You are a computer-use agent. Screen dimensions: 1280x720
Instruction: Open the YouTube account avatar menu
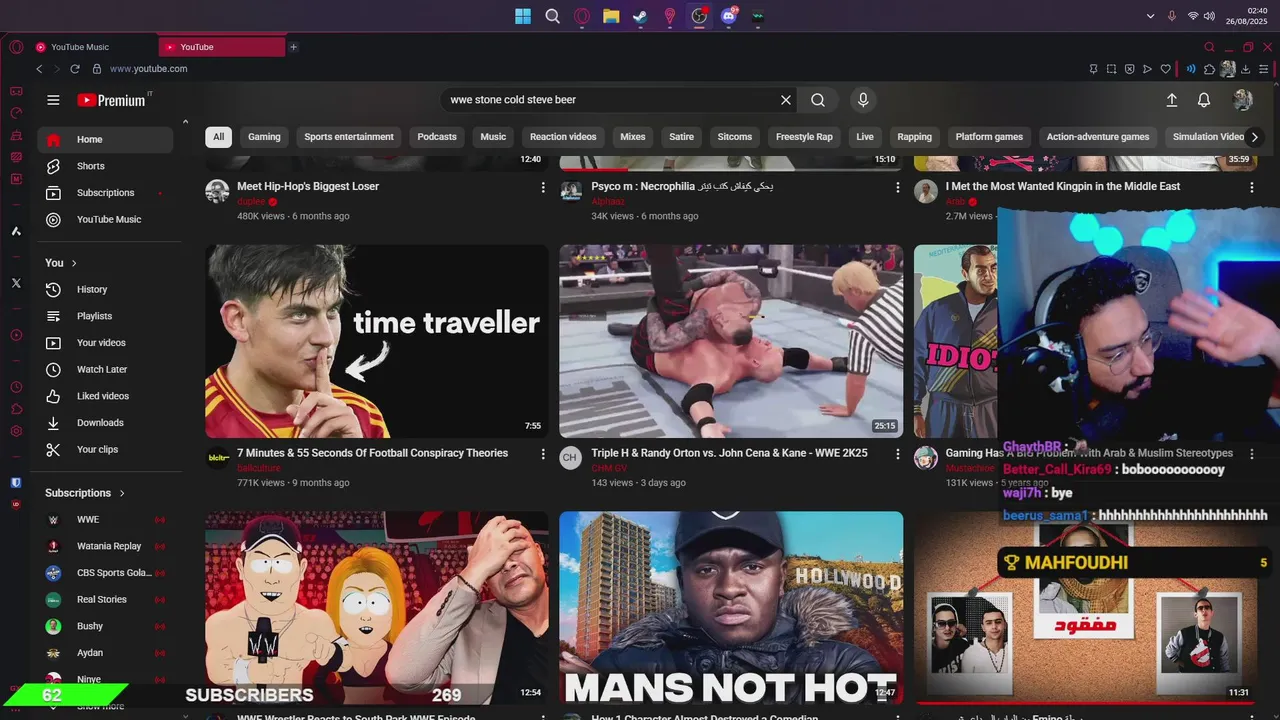pos(1243,100)
